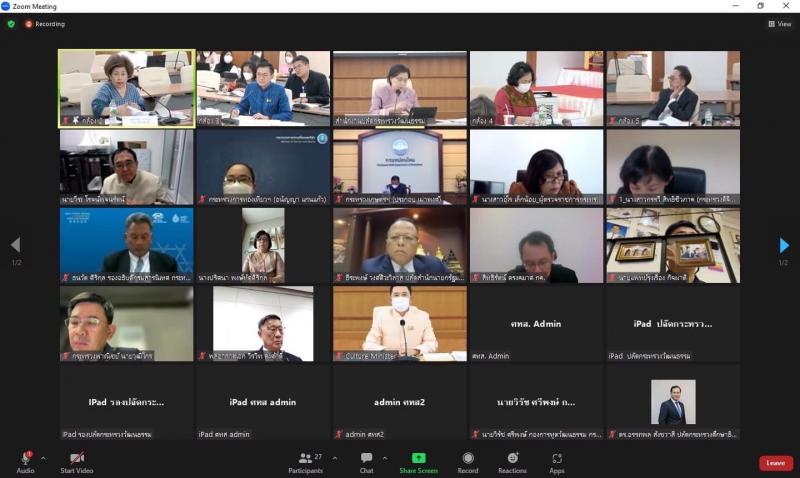Select the highlighted active speaker video tile
The width and height of the screenshot is (800, 478).
[x=127, y=88]
